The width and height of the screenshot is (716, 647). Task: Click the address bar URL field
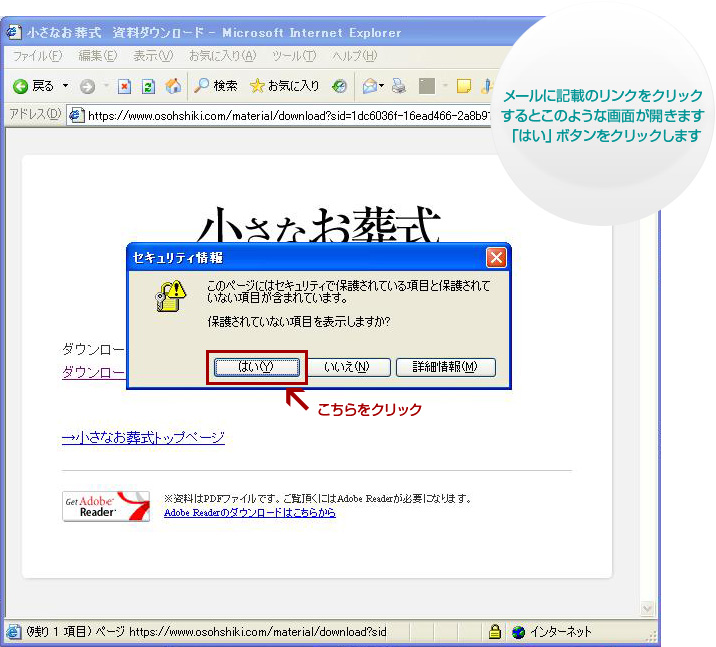(x=279, y=116)
